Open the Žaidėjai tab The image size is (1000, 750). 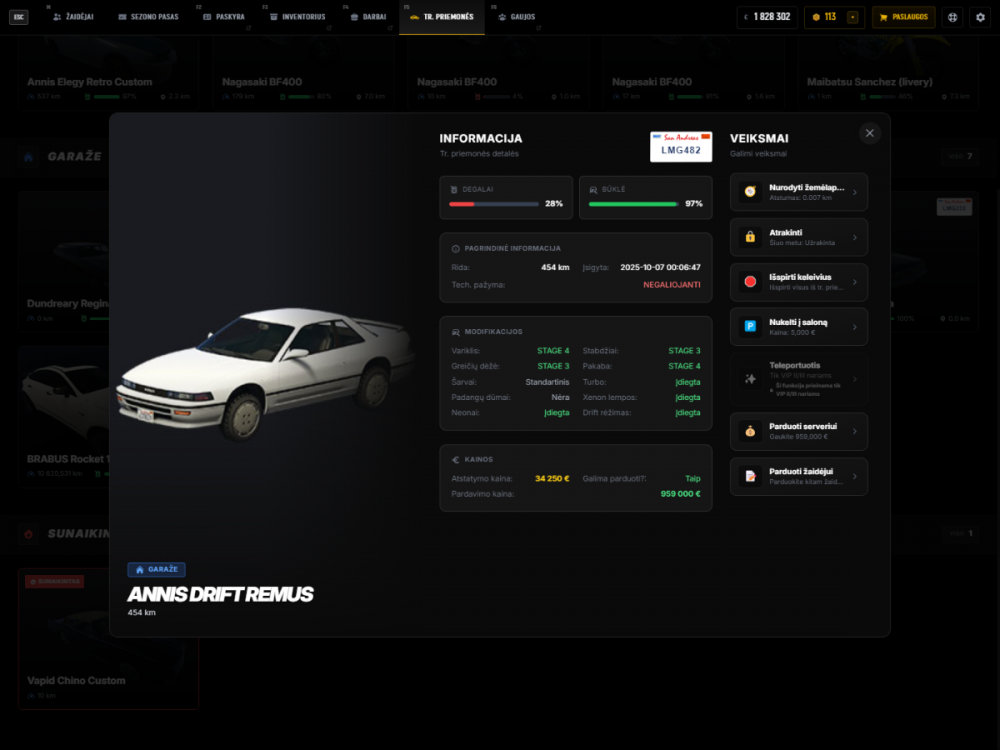click(73, 17)
